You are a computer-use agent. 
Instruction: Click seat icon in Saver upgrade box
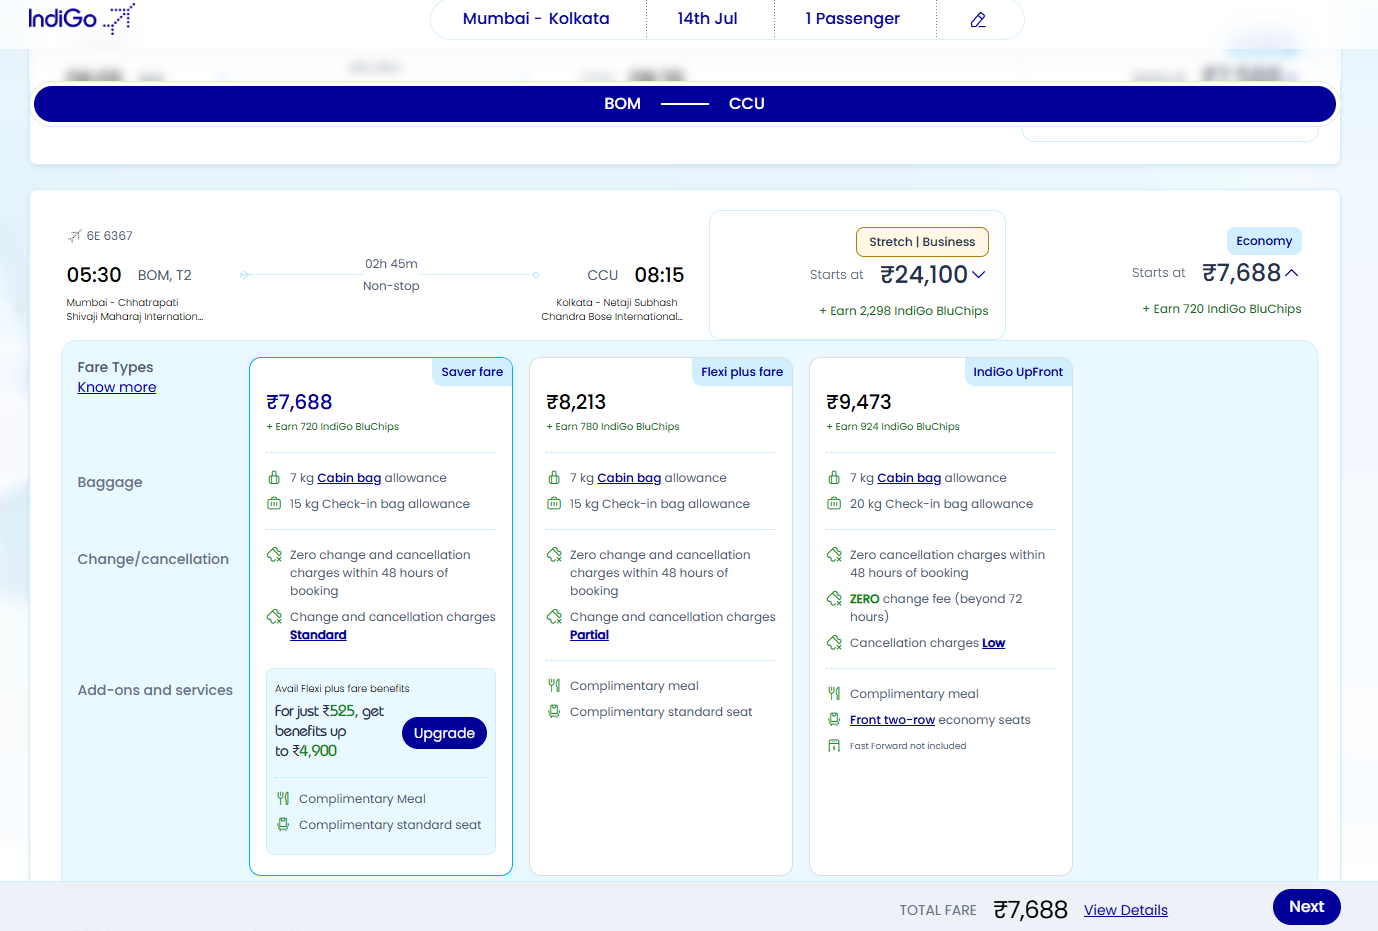(283, 825)
